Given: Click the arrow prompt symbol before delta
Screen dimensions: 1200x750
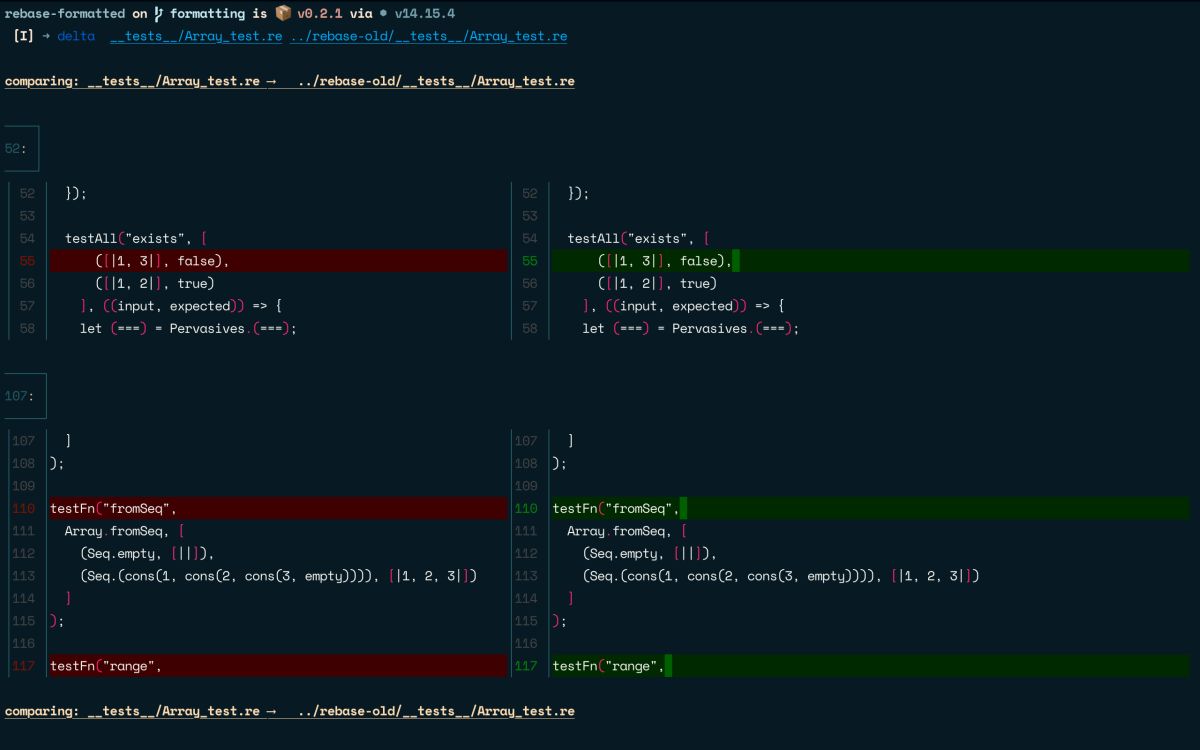Looking at the screenshot, I should tap(45, 36).
